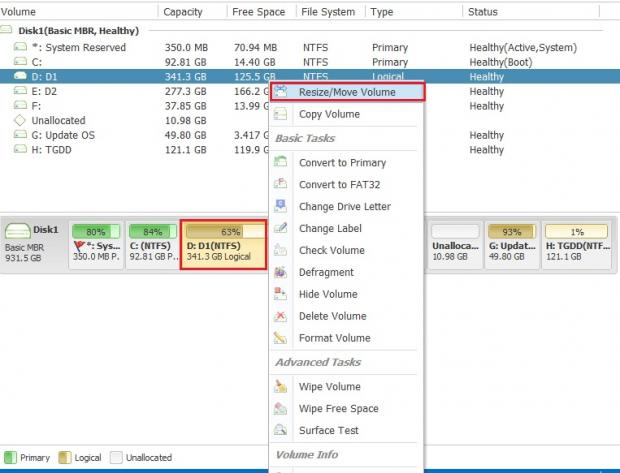The width and height of the screenshot is (620, 473).
Task: Click the H: TGDD 1% usage bar
Action: (x=576, y=231)
